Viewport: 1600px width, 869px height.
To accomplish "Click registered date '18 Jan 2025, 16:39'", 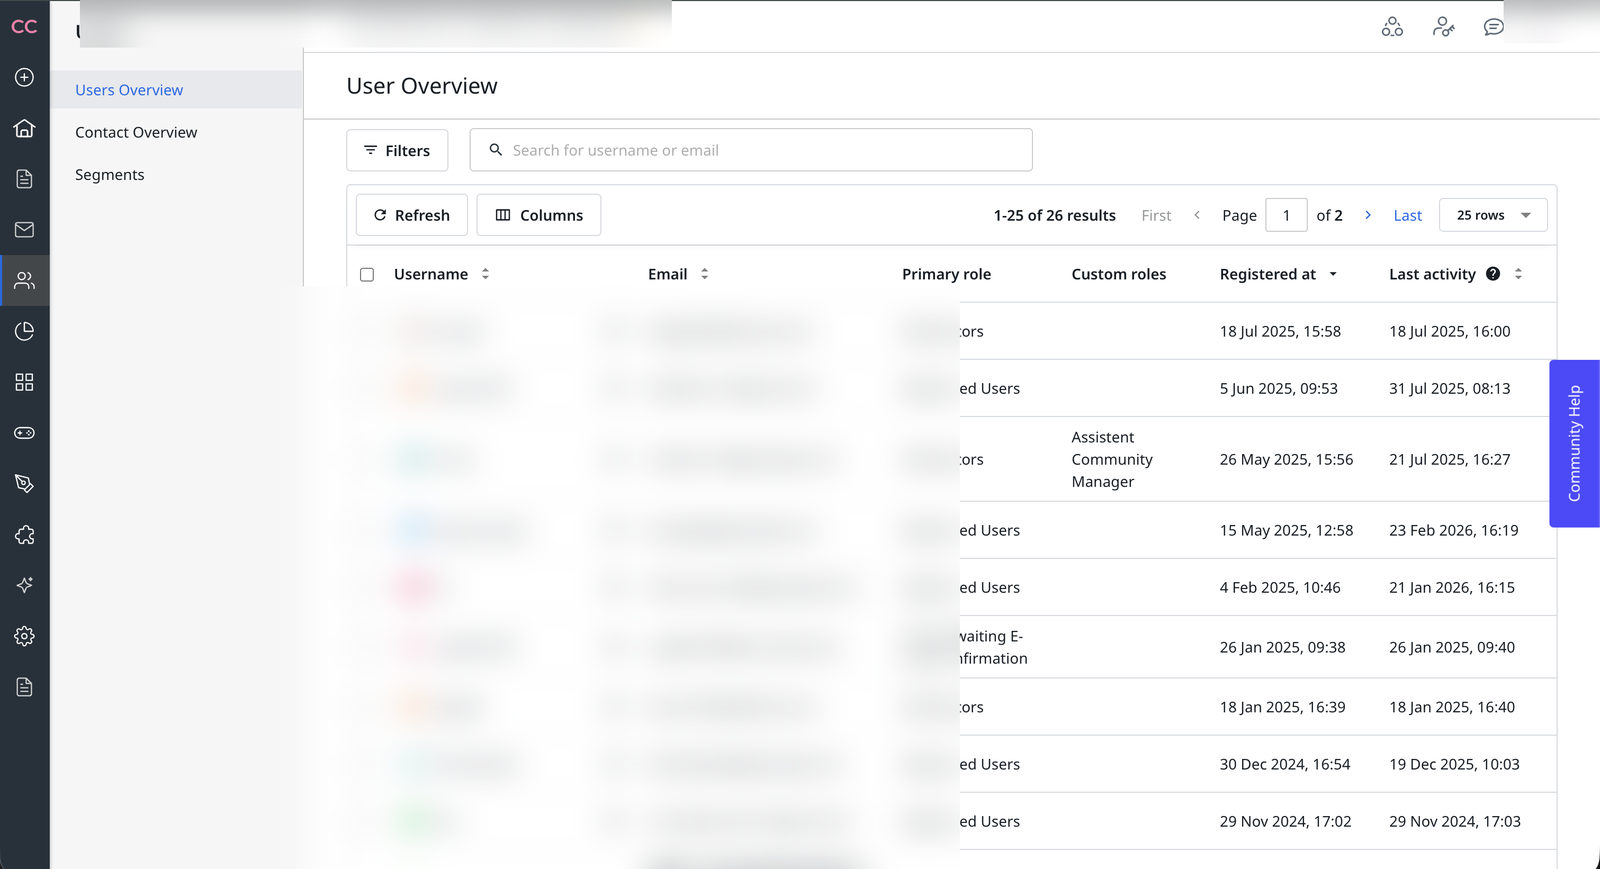I will pos(1282,707).
